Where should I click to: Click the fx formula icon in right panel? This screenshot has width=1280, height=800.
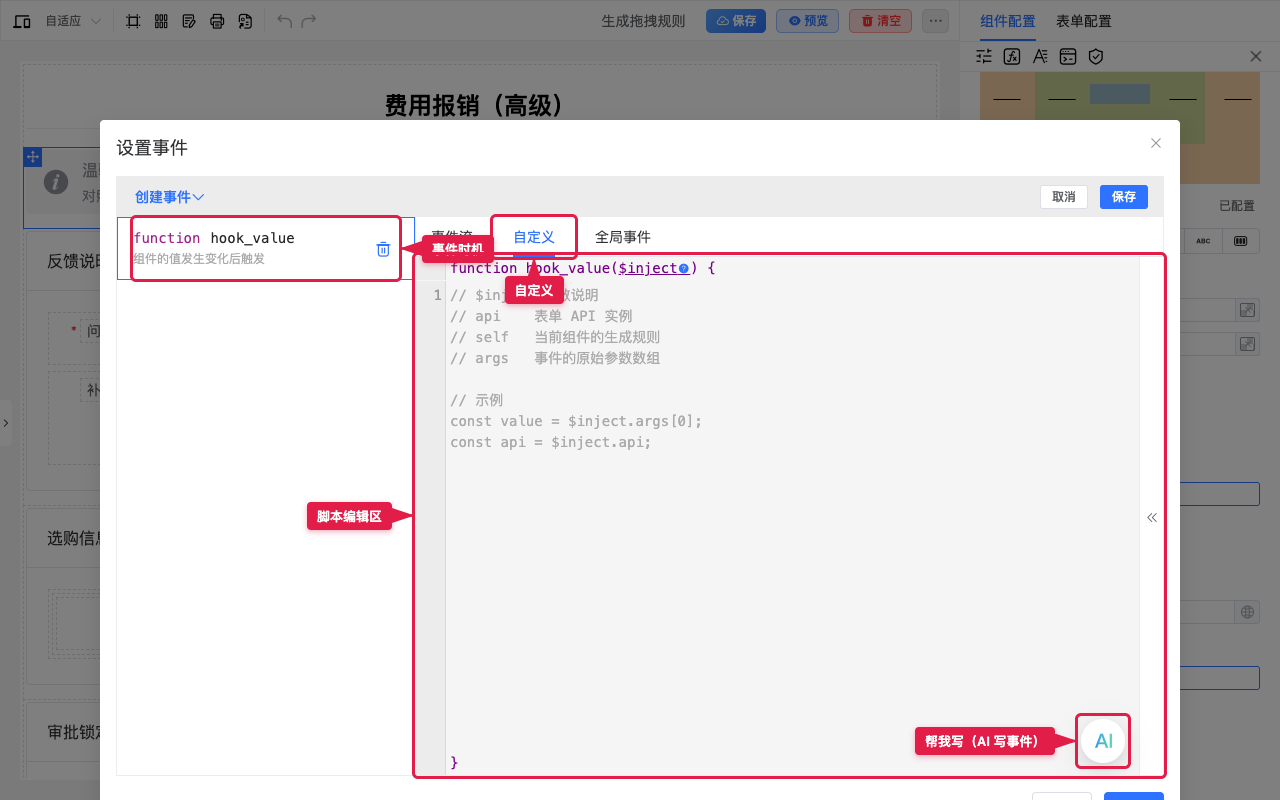1012,57
